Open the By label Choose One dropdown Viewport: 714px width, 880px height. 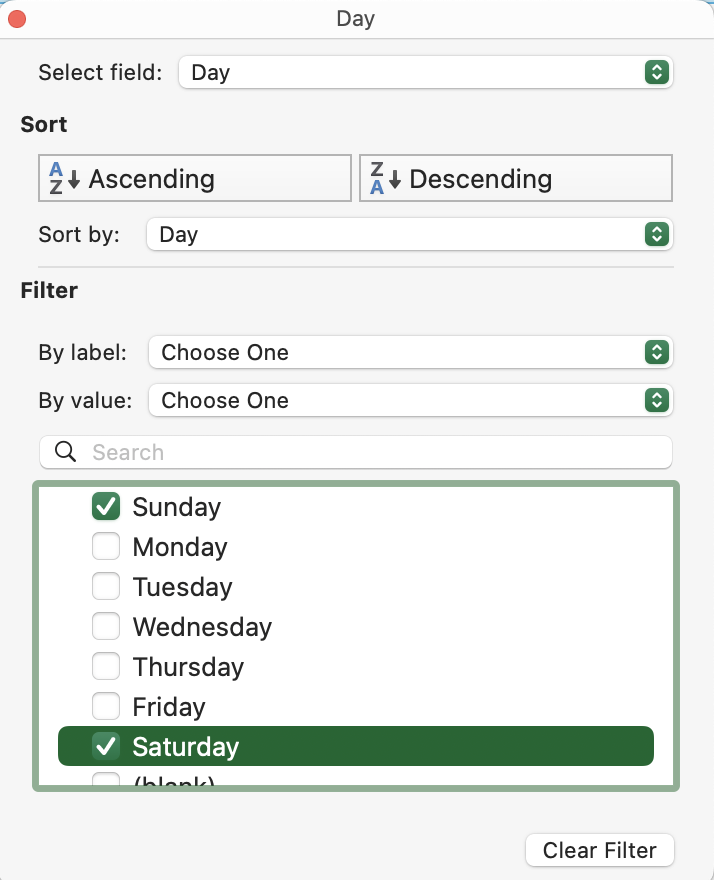click(x=410, y=352)
